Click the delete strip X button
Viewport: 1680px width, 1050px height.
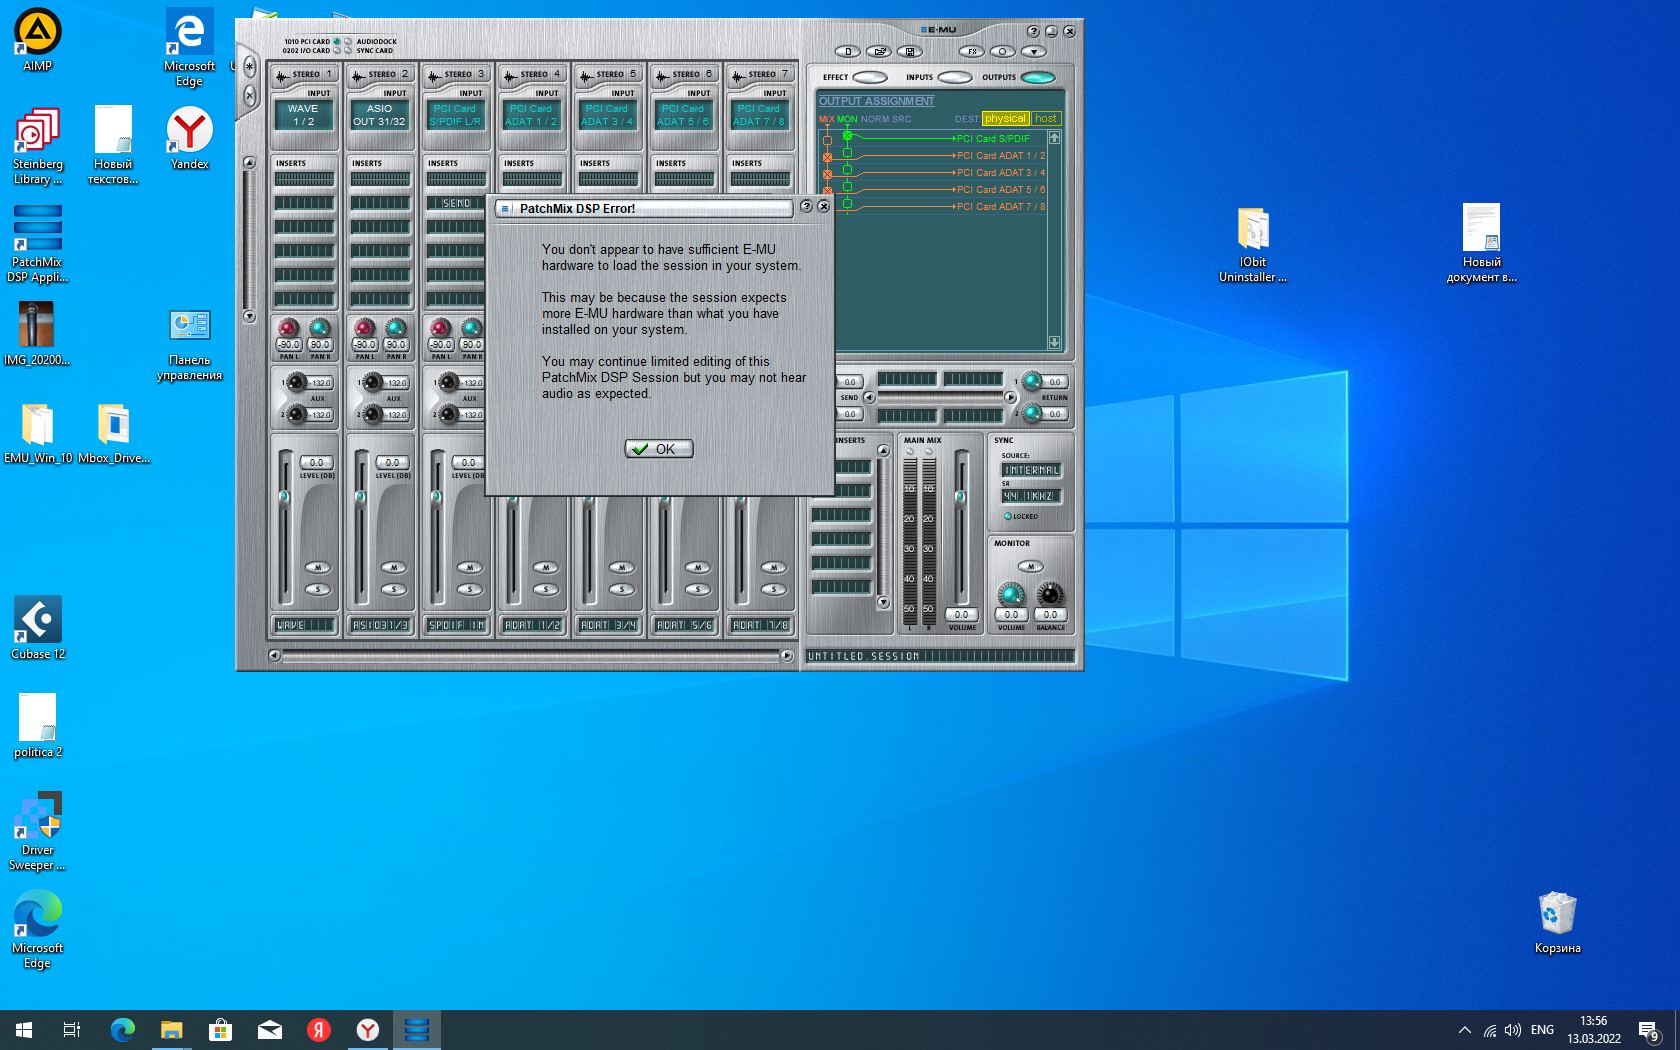[249, 96]
